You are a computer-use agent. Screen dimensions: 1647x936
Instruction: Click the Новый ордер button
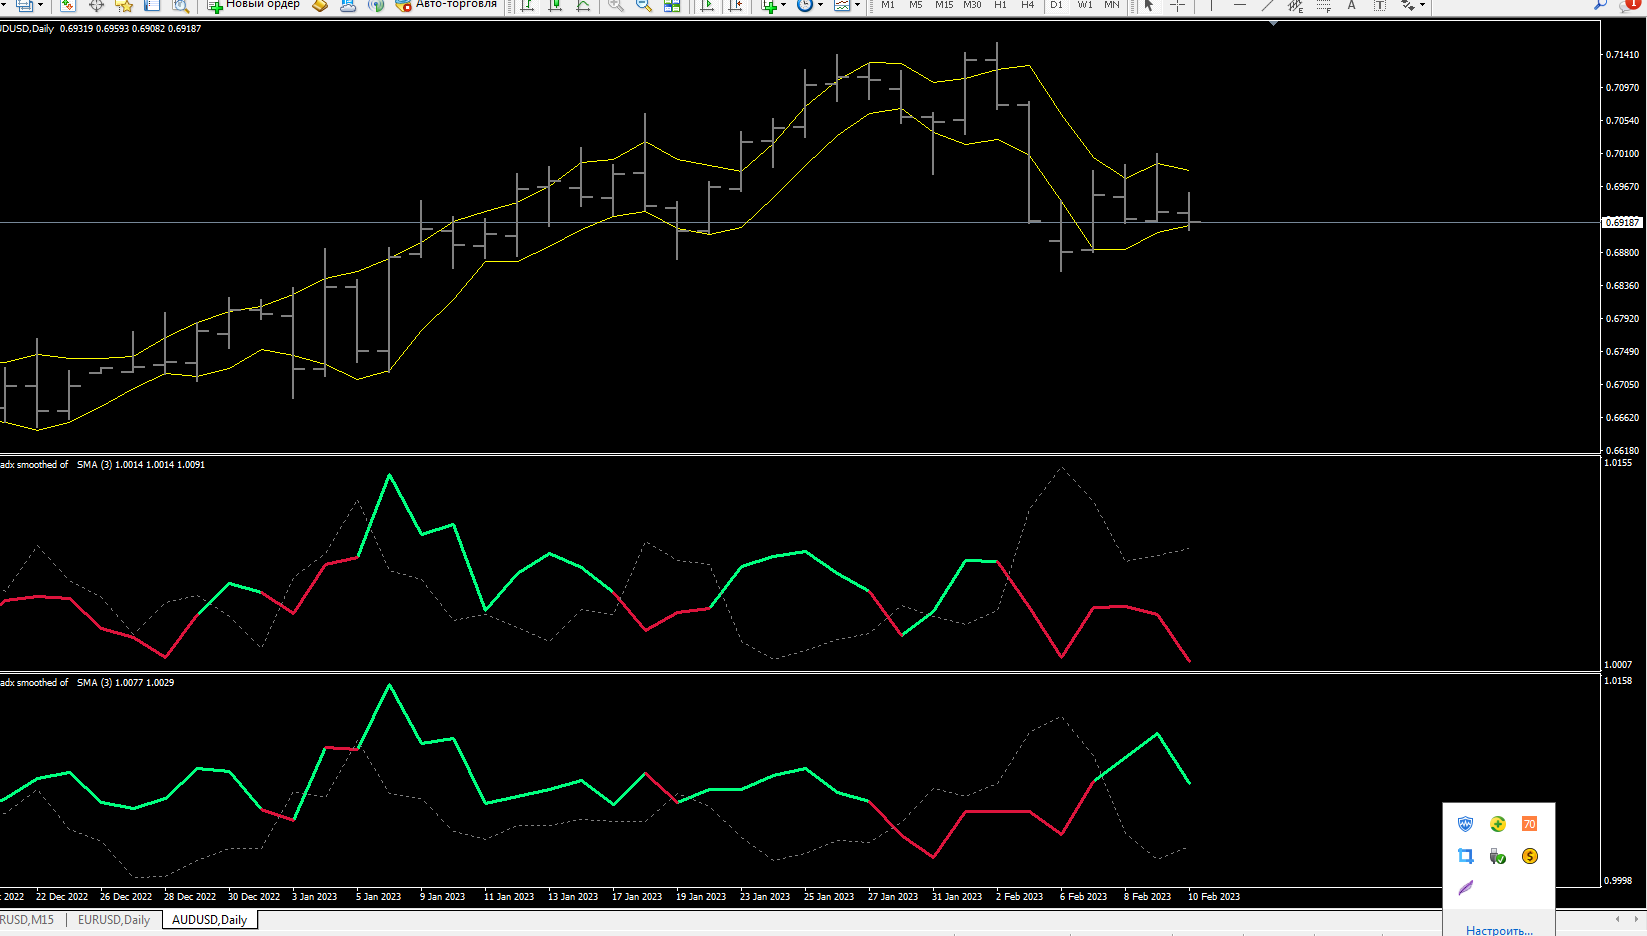(253, 5)
